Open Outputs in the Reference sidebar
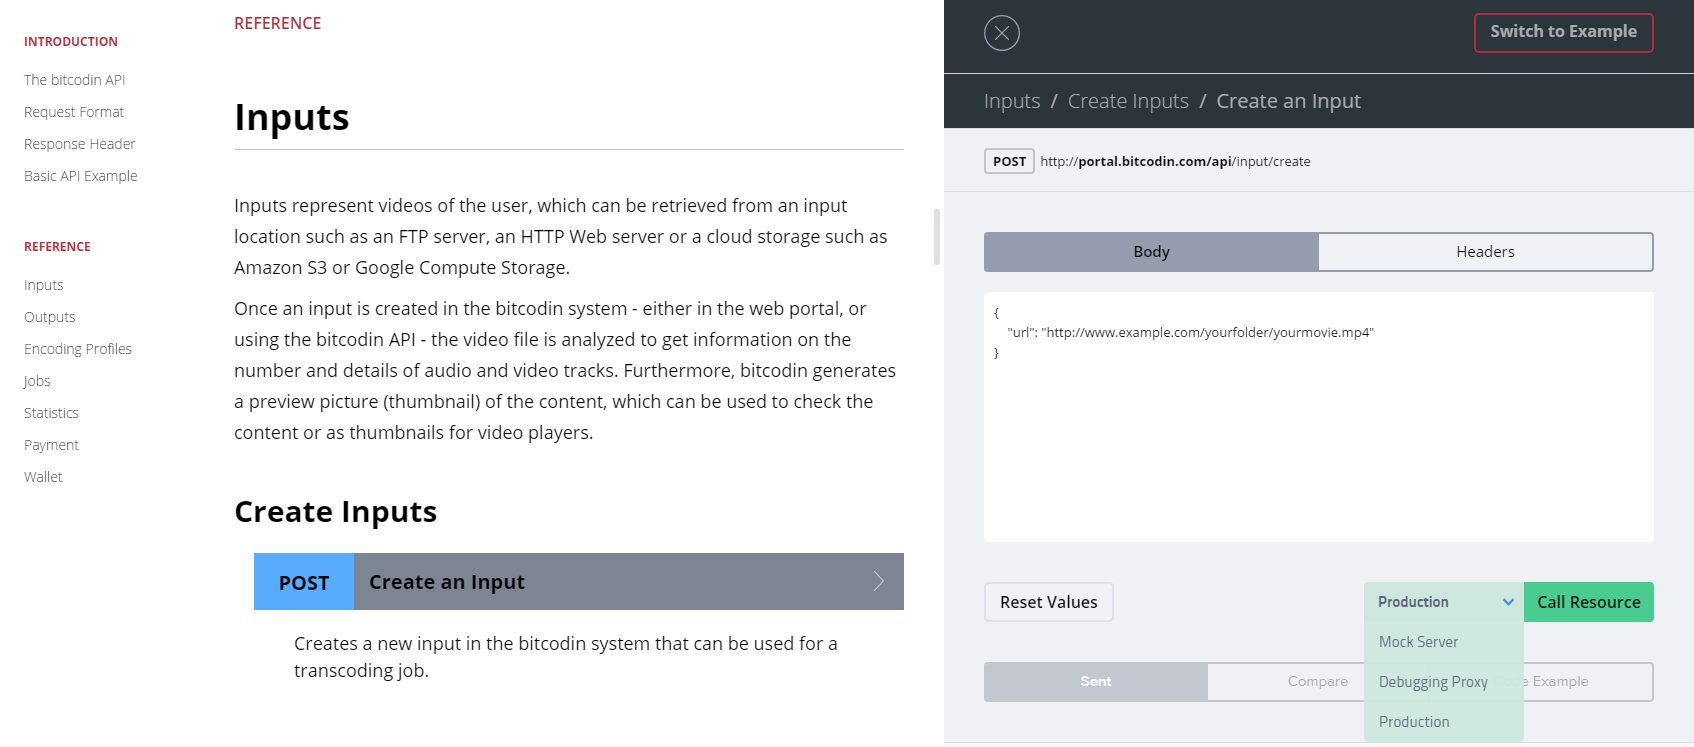This screenshot has width=1694, height=747. coord(50,317)
